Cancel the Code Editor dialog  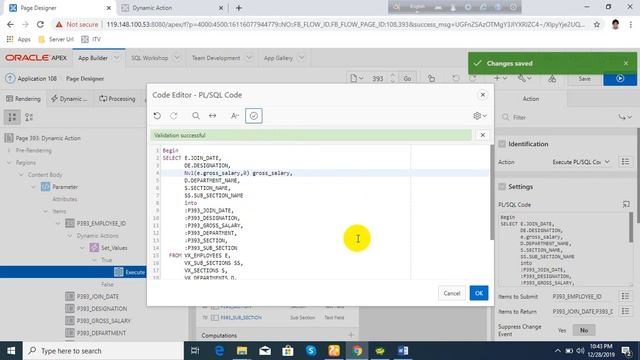point(451,293)
